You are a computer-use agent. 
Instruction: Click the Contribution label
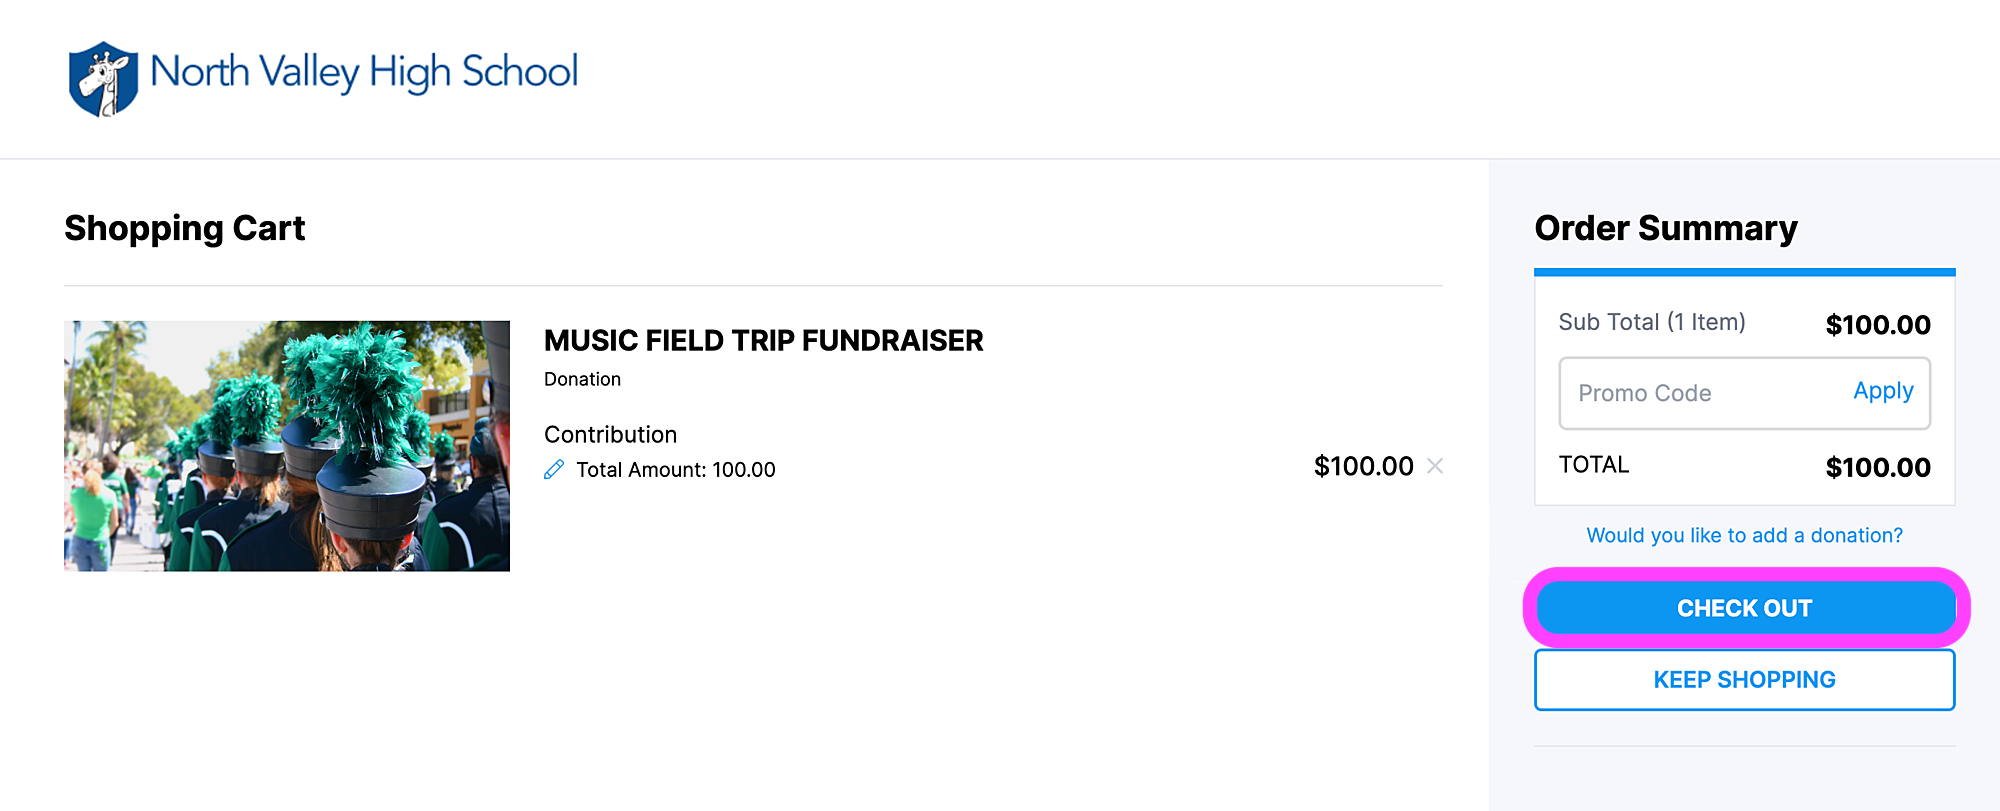611,435
